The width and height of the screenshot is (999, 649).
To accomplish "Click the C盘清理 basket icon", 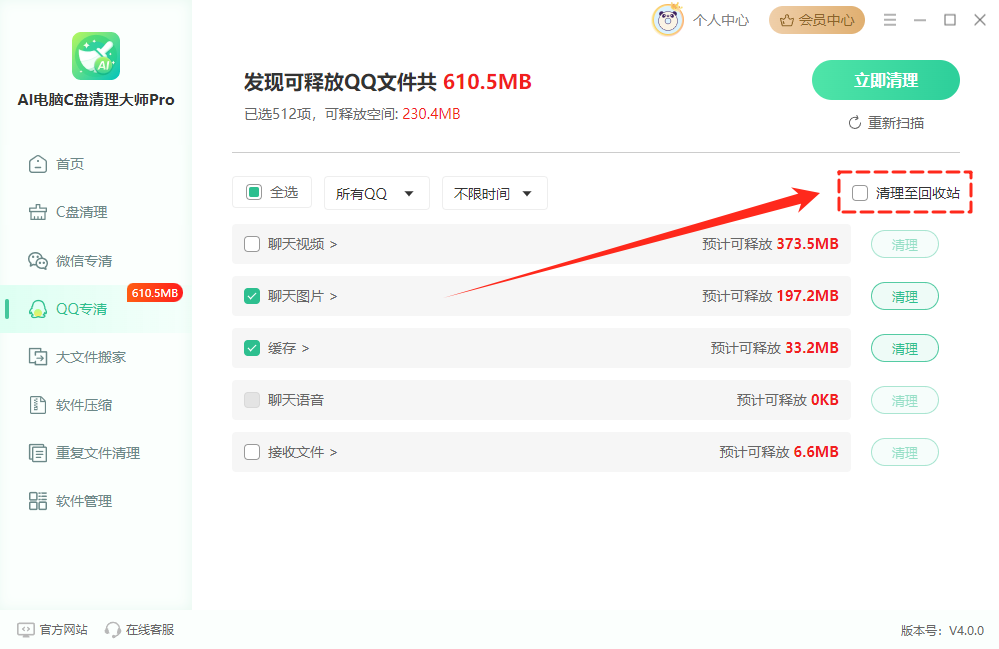I will (38, 212).
